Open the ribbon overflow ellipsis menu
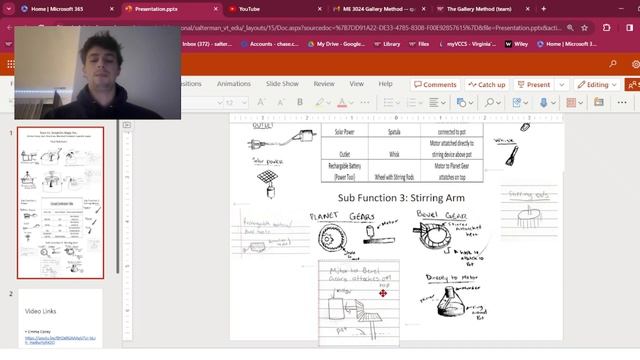Viewport: 640px width, 360px height. [622, 102]
